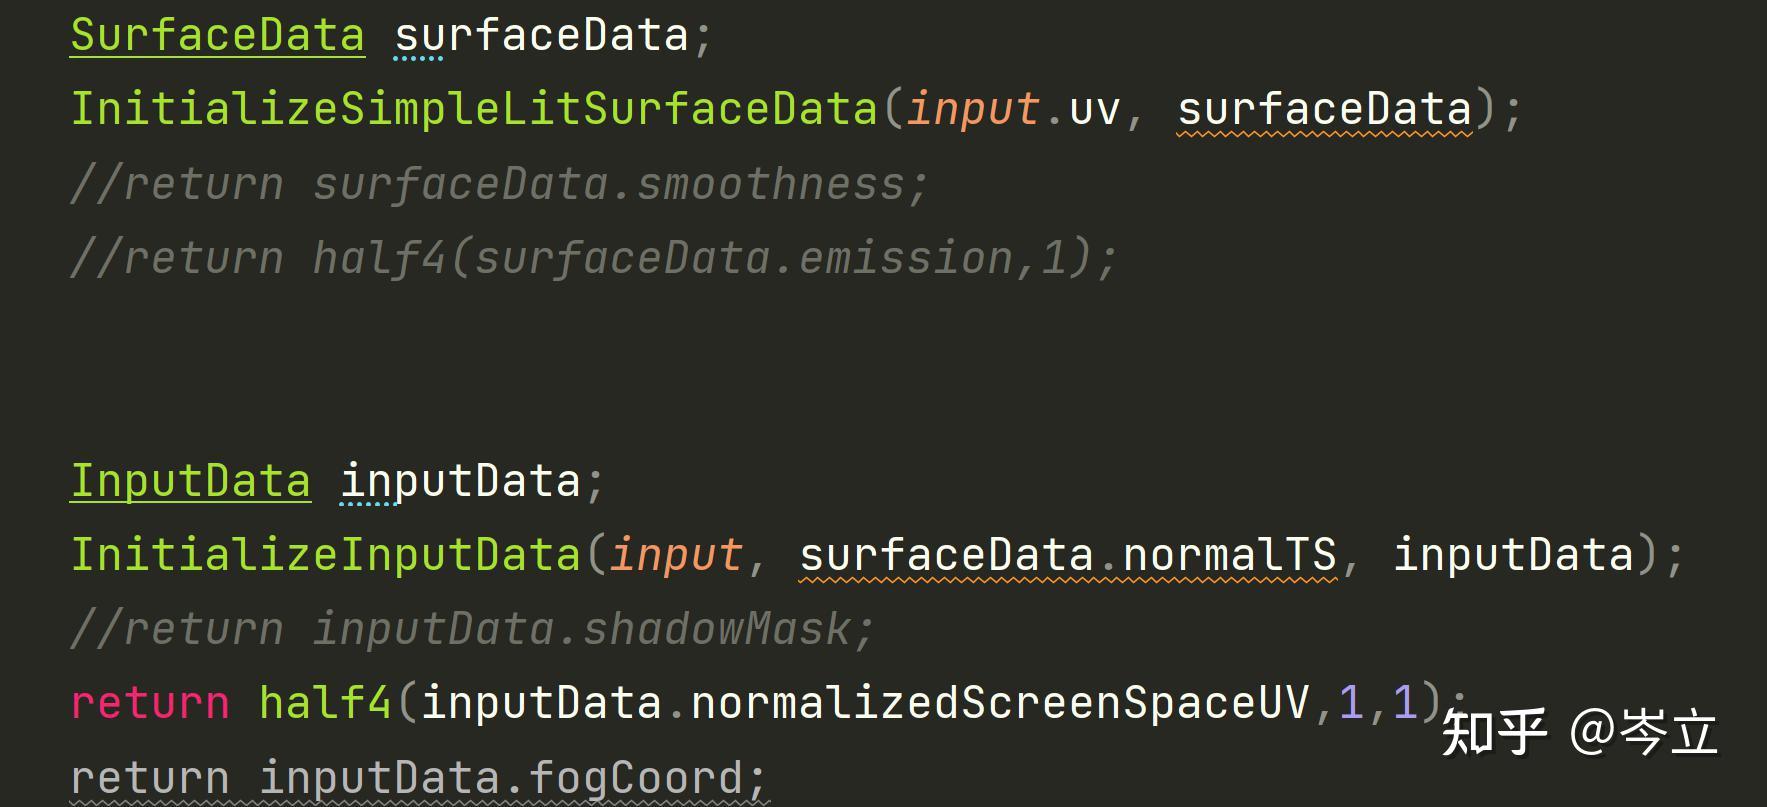Click the inputData variable declaration
The width and height of the screenshot is (1767, 807).
tap(460, 481)
